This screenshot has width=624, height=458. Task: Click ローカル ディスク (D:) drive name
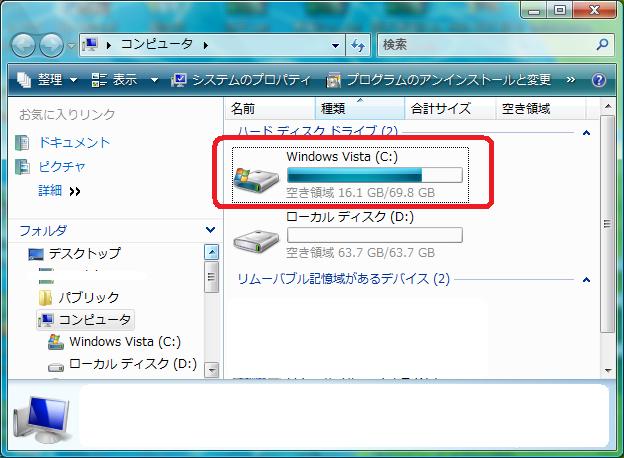coord(350,217)
